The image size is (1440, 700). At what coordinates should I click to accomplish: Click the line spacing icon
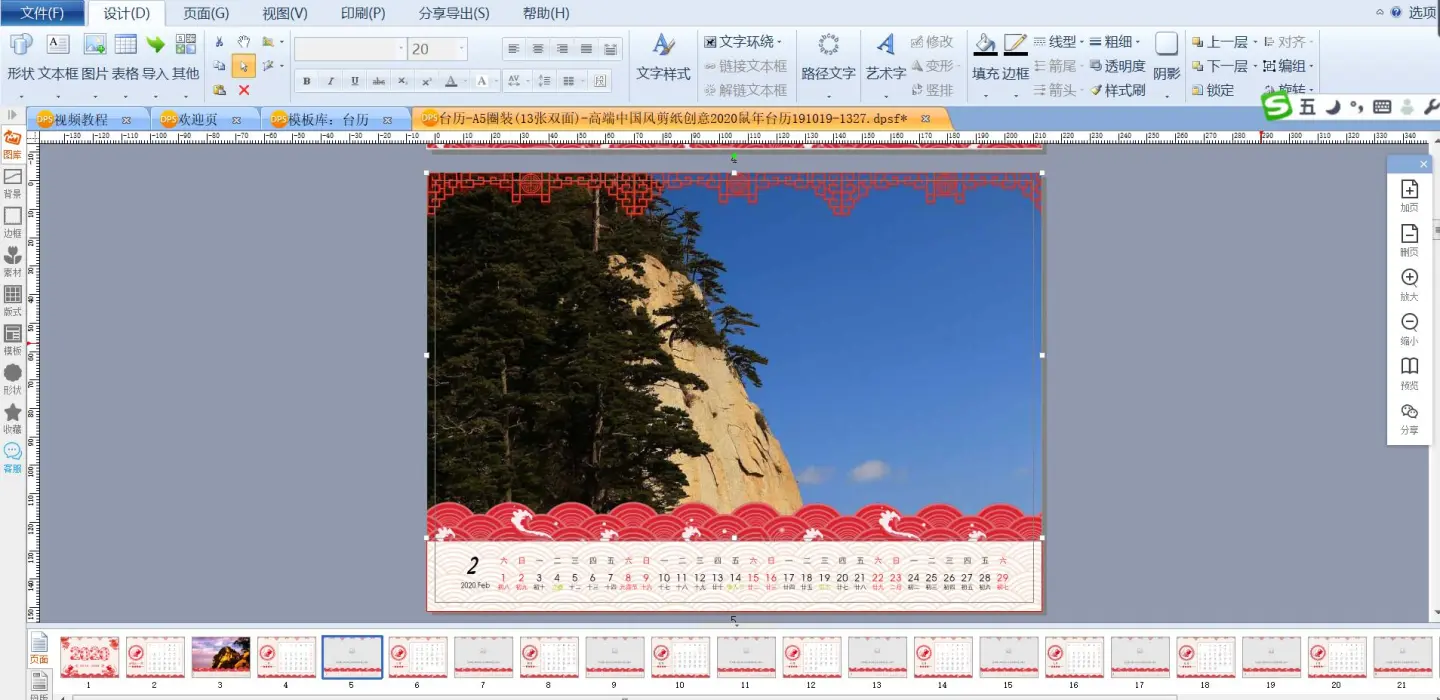pos(544,81)
